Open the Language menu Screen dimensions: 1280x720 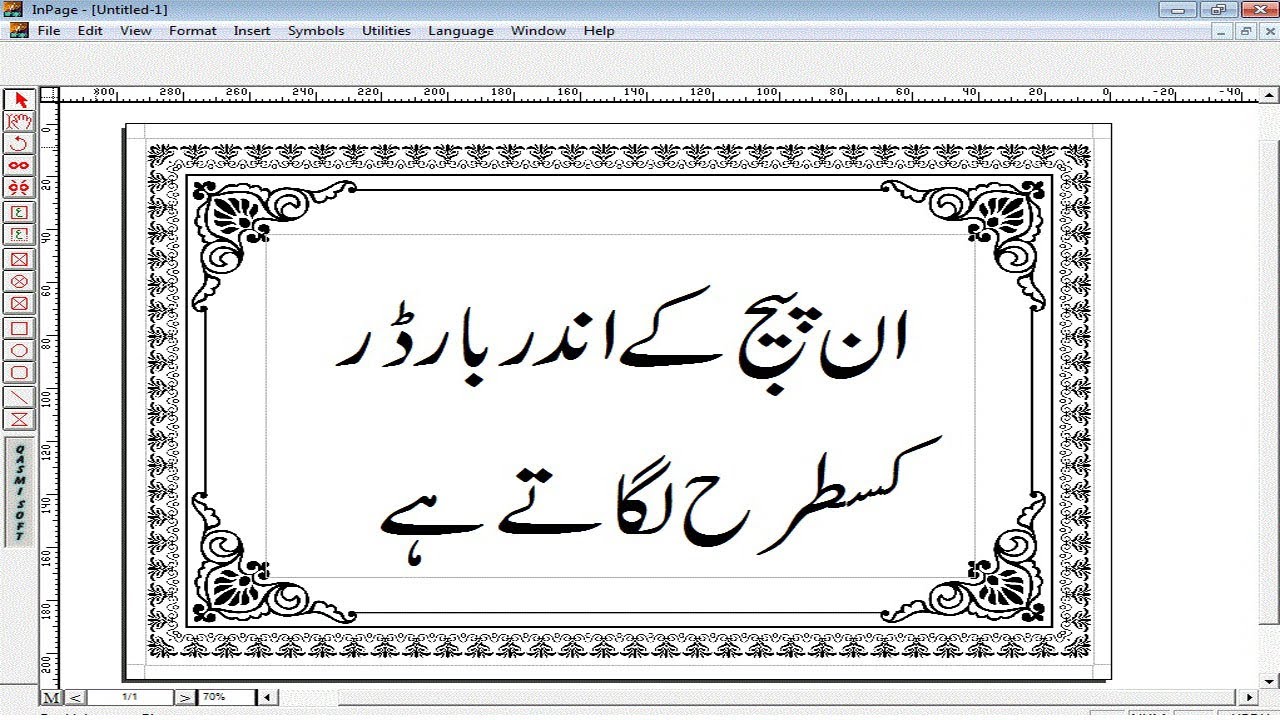tap(461, 31)
